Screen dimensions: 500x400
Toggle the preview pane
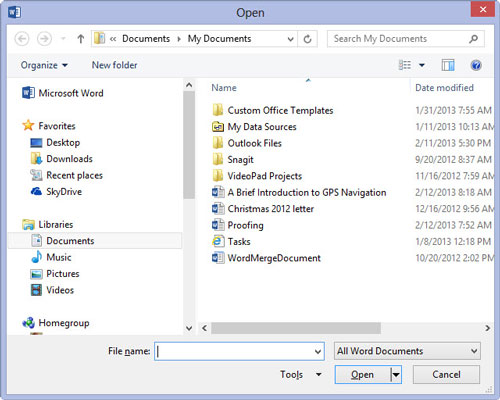[448, 65]
